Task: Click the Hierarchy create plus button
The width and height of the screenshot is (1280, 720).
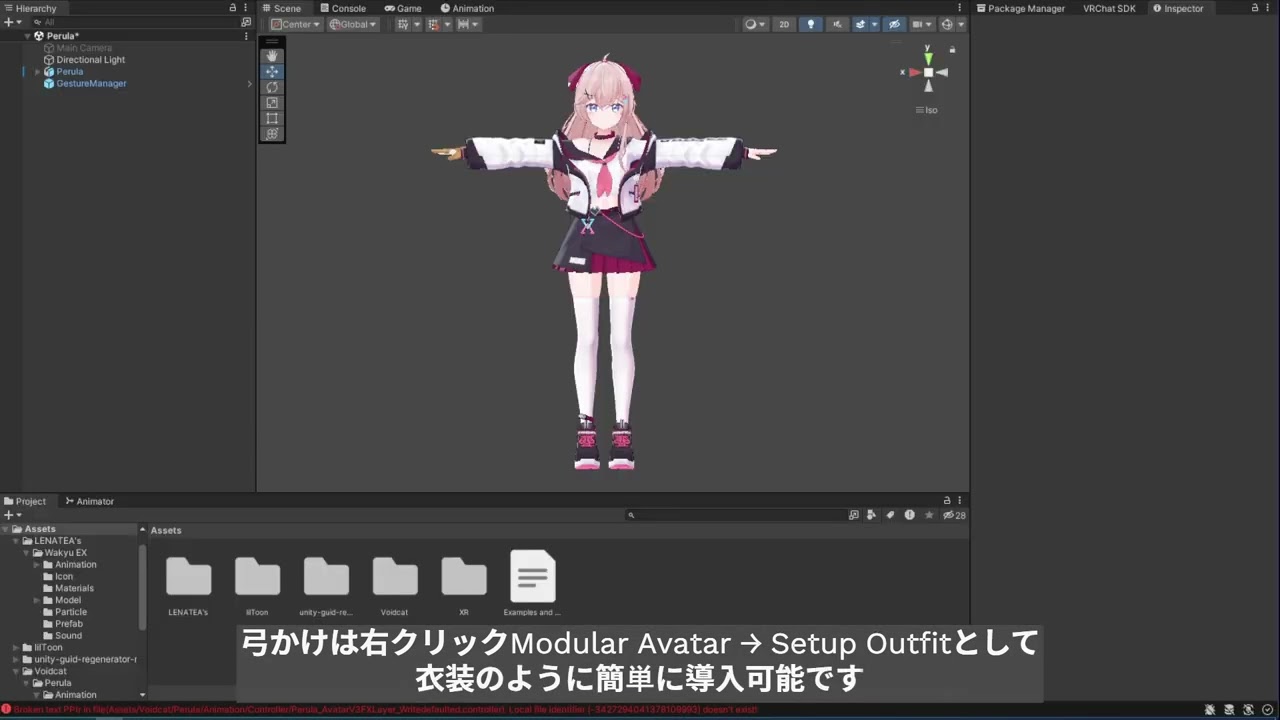Action: pyautogui.click(x=11, y=22)
